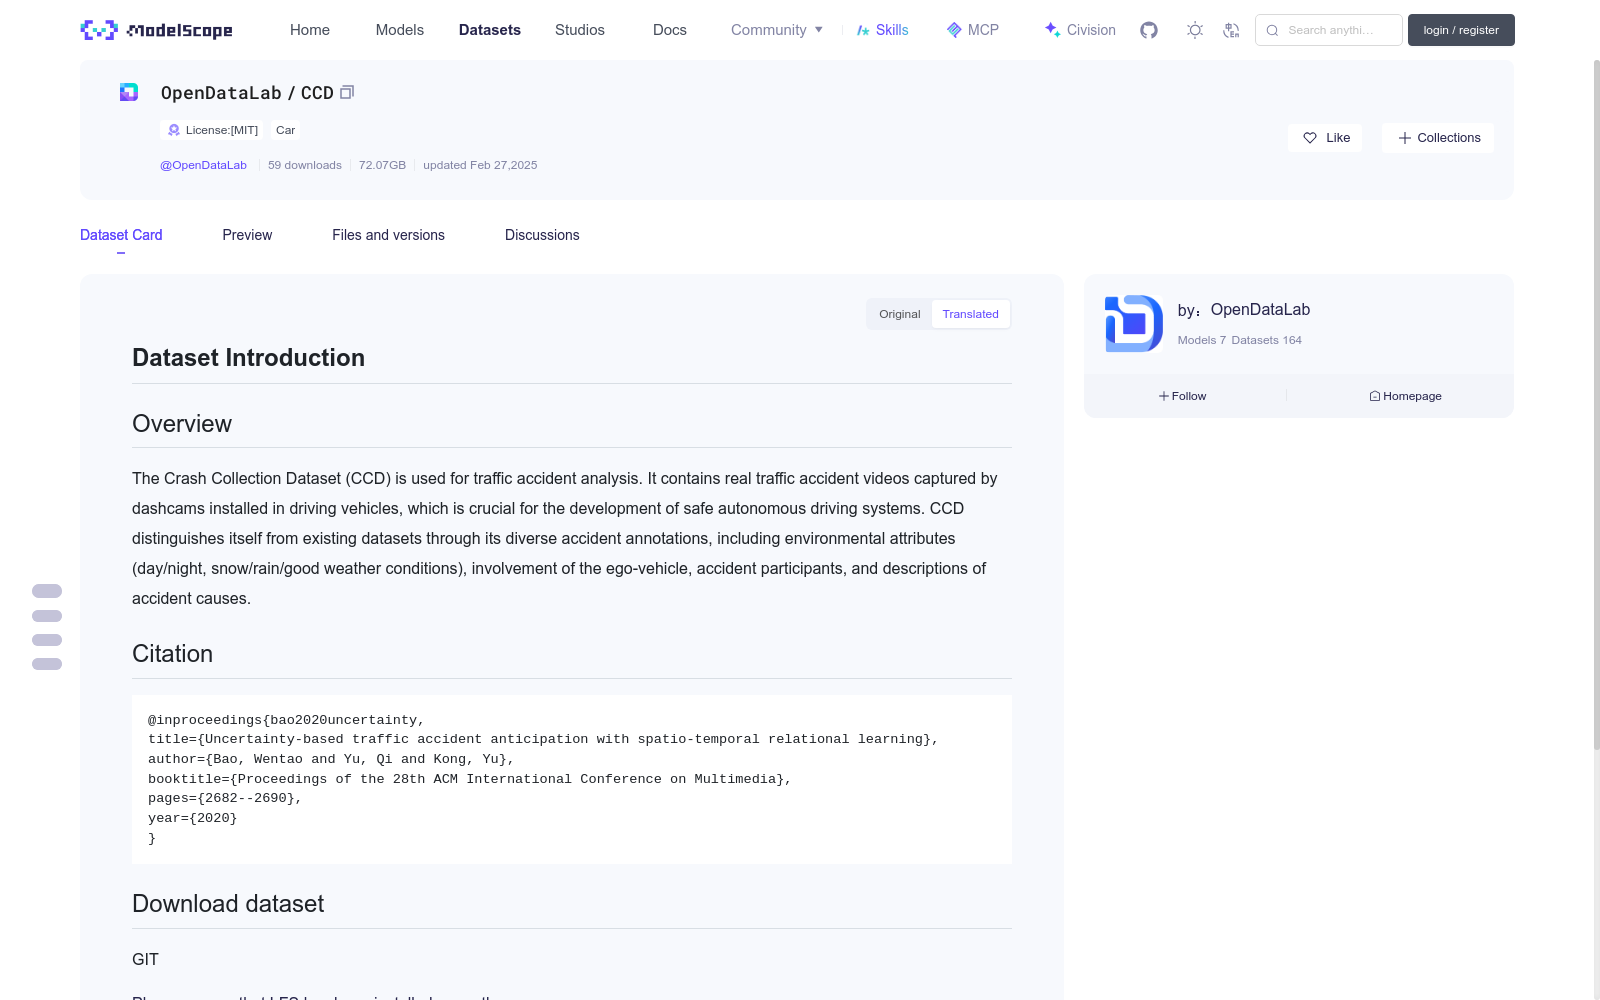This screenshot has width=1600, height=1000.
Task: Open the Files and versions tab
Action: [388, 235]
